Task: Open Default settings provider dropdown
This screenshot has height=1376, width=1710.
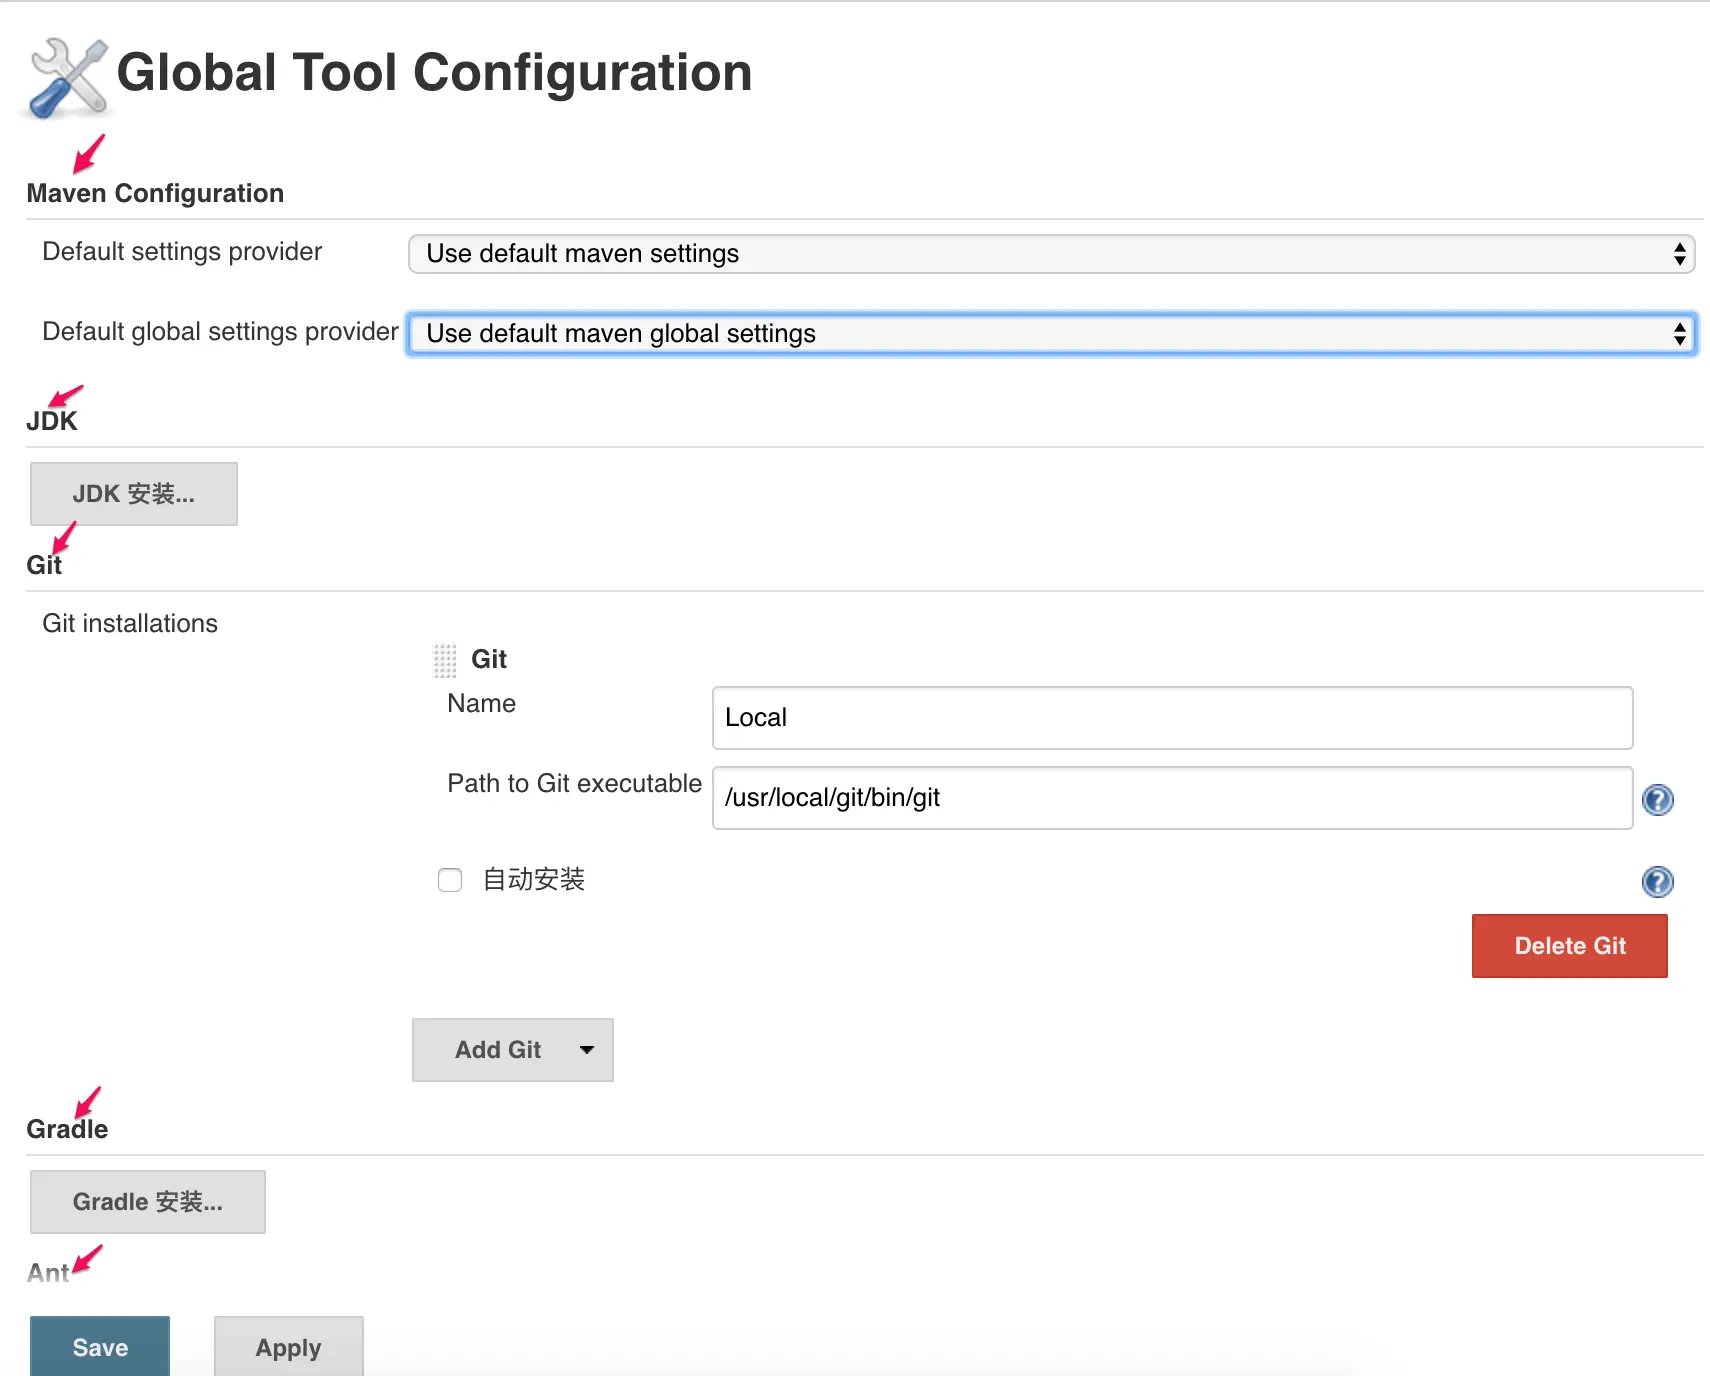Action: pos(1051,254)
